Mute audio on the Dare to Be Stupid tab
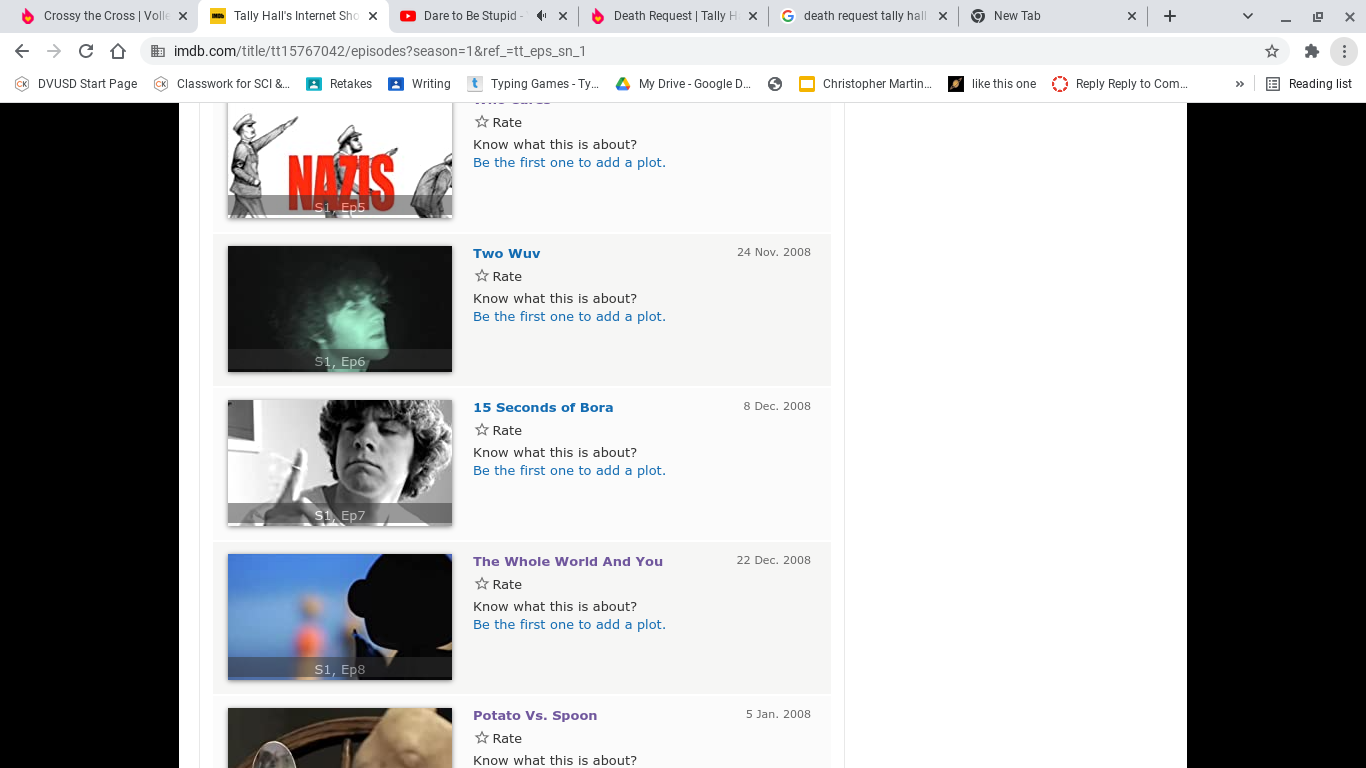 (541, 16)
